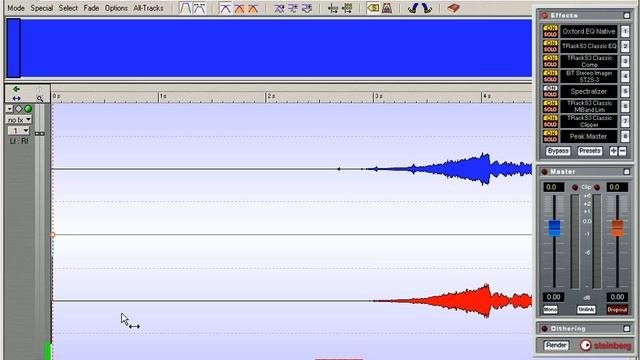Toggle ON for TRackS3 Classic Clipper
Screen dimensions: 640x360
tap(550, 118)
